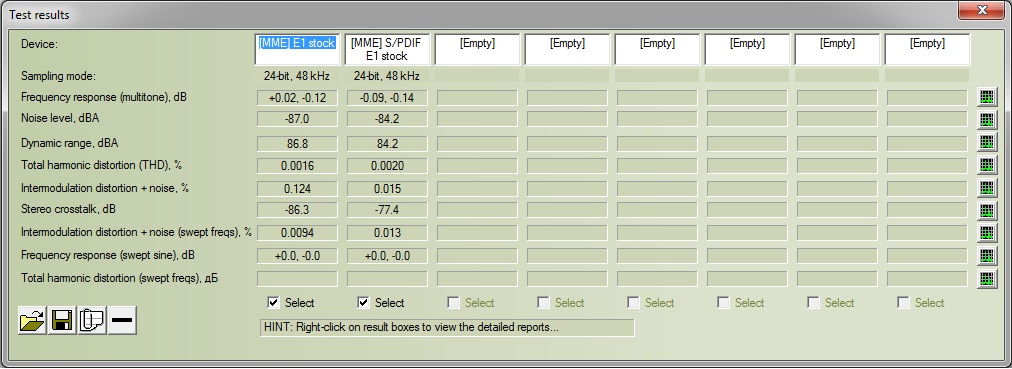Click the 86.8 dynamic range value

[x=297, y=143]
